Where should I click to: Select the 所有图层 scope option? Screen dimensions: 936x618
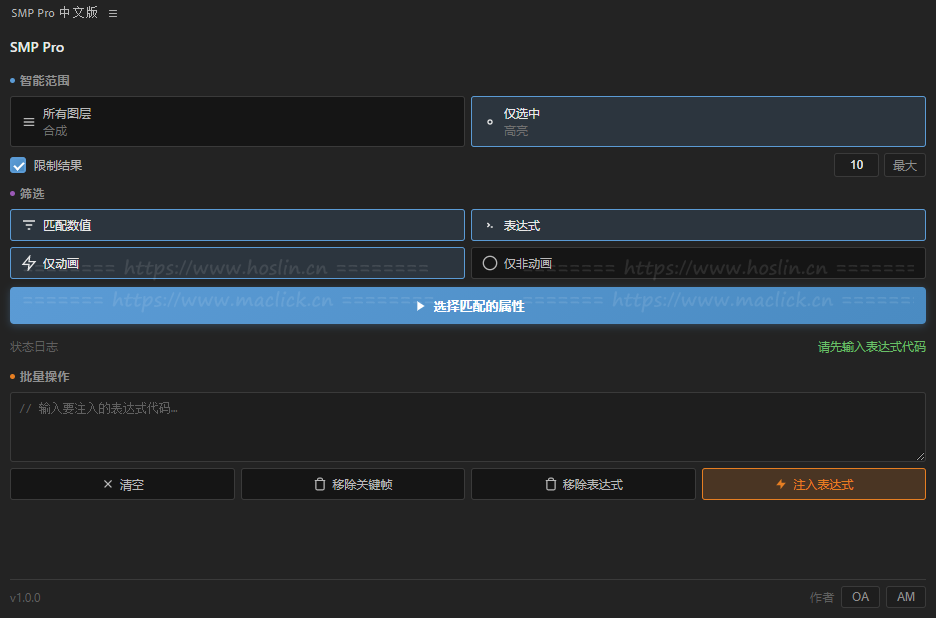pos(237,121)
